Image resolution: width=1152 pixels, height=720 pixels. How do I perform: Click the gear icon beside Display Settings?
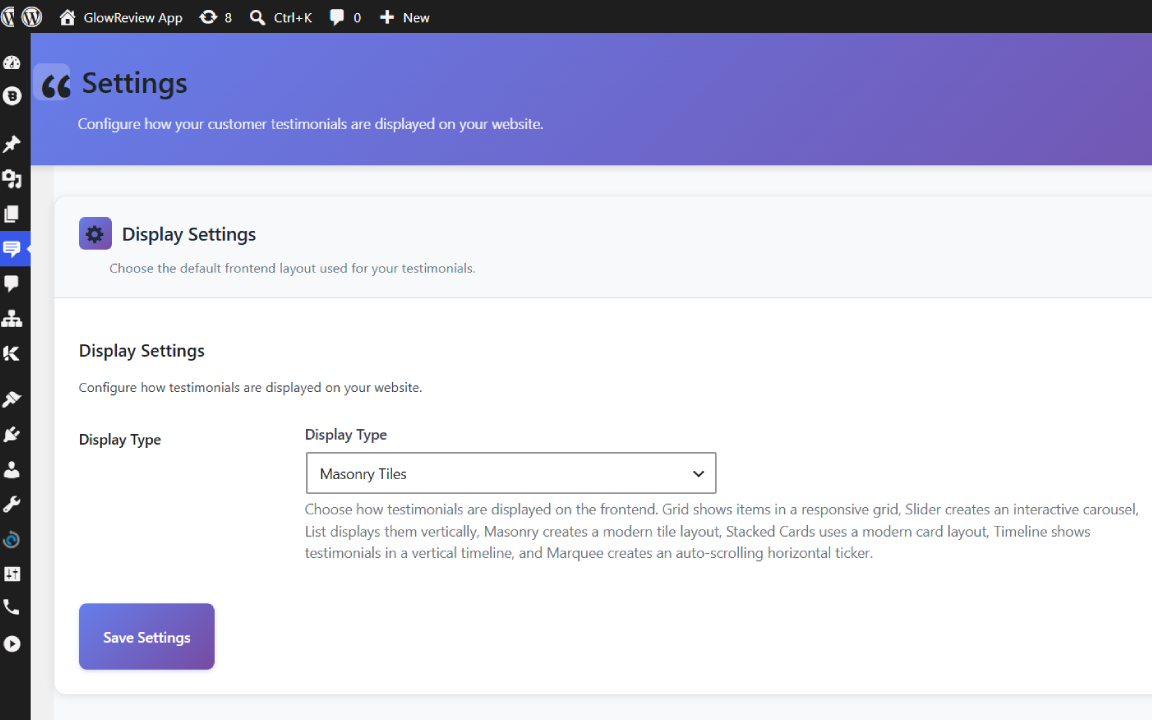point(96,234)
